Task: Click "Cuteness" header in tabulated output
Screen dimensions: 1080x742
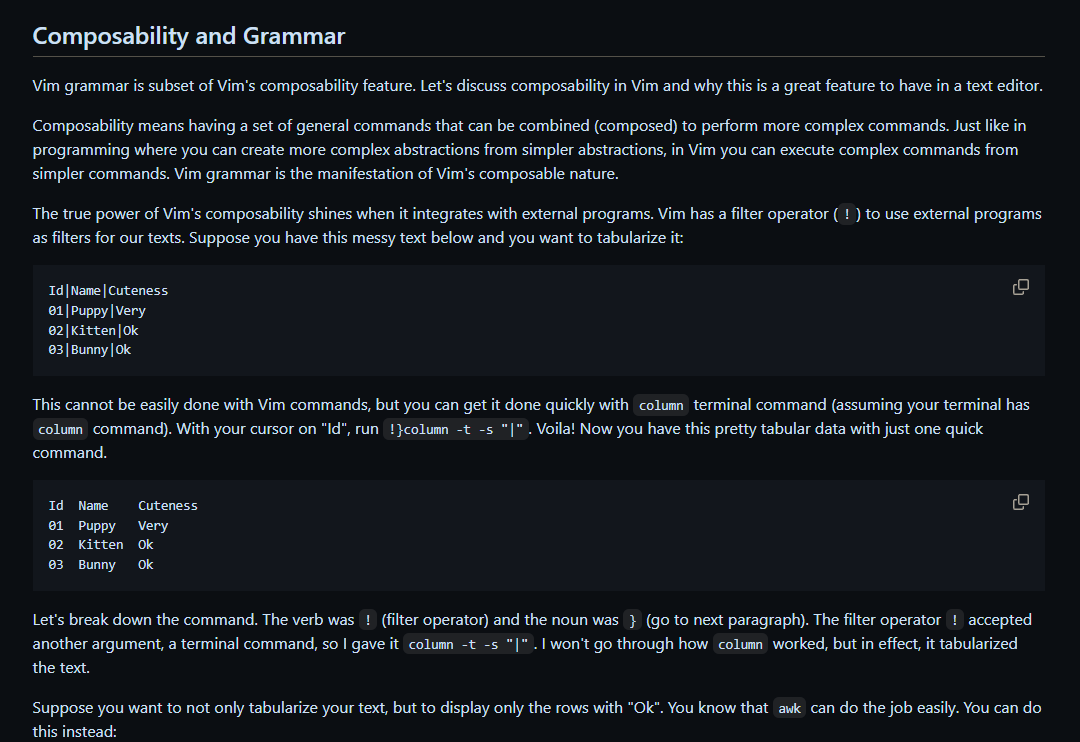Action: 168,506
